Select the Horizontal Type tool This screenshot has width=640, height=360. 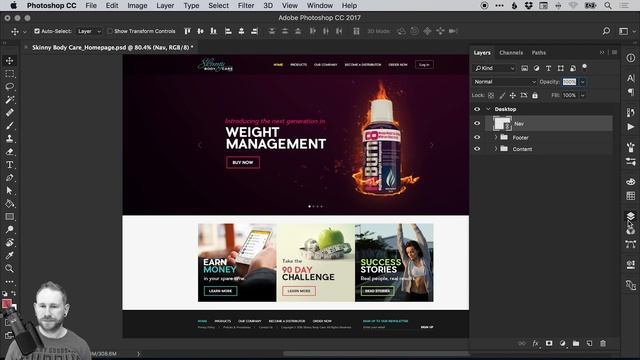pyautogui.click(x=9, y=165)
